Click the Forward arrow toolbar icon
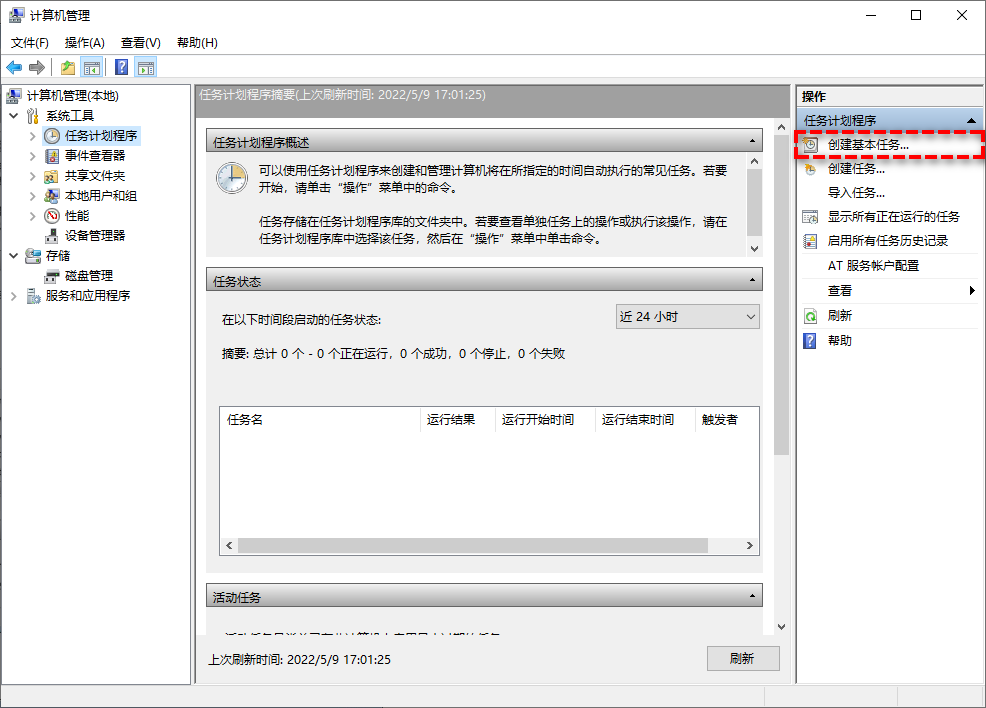986x708 pixels. tap(37, 67)
